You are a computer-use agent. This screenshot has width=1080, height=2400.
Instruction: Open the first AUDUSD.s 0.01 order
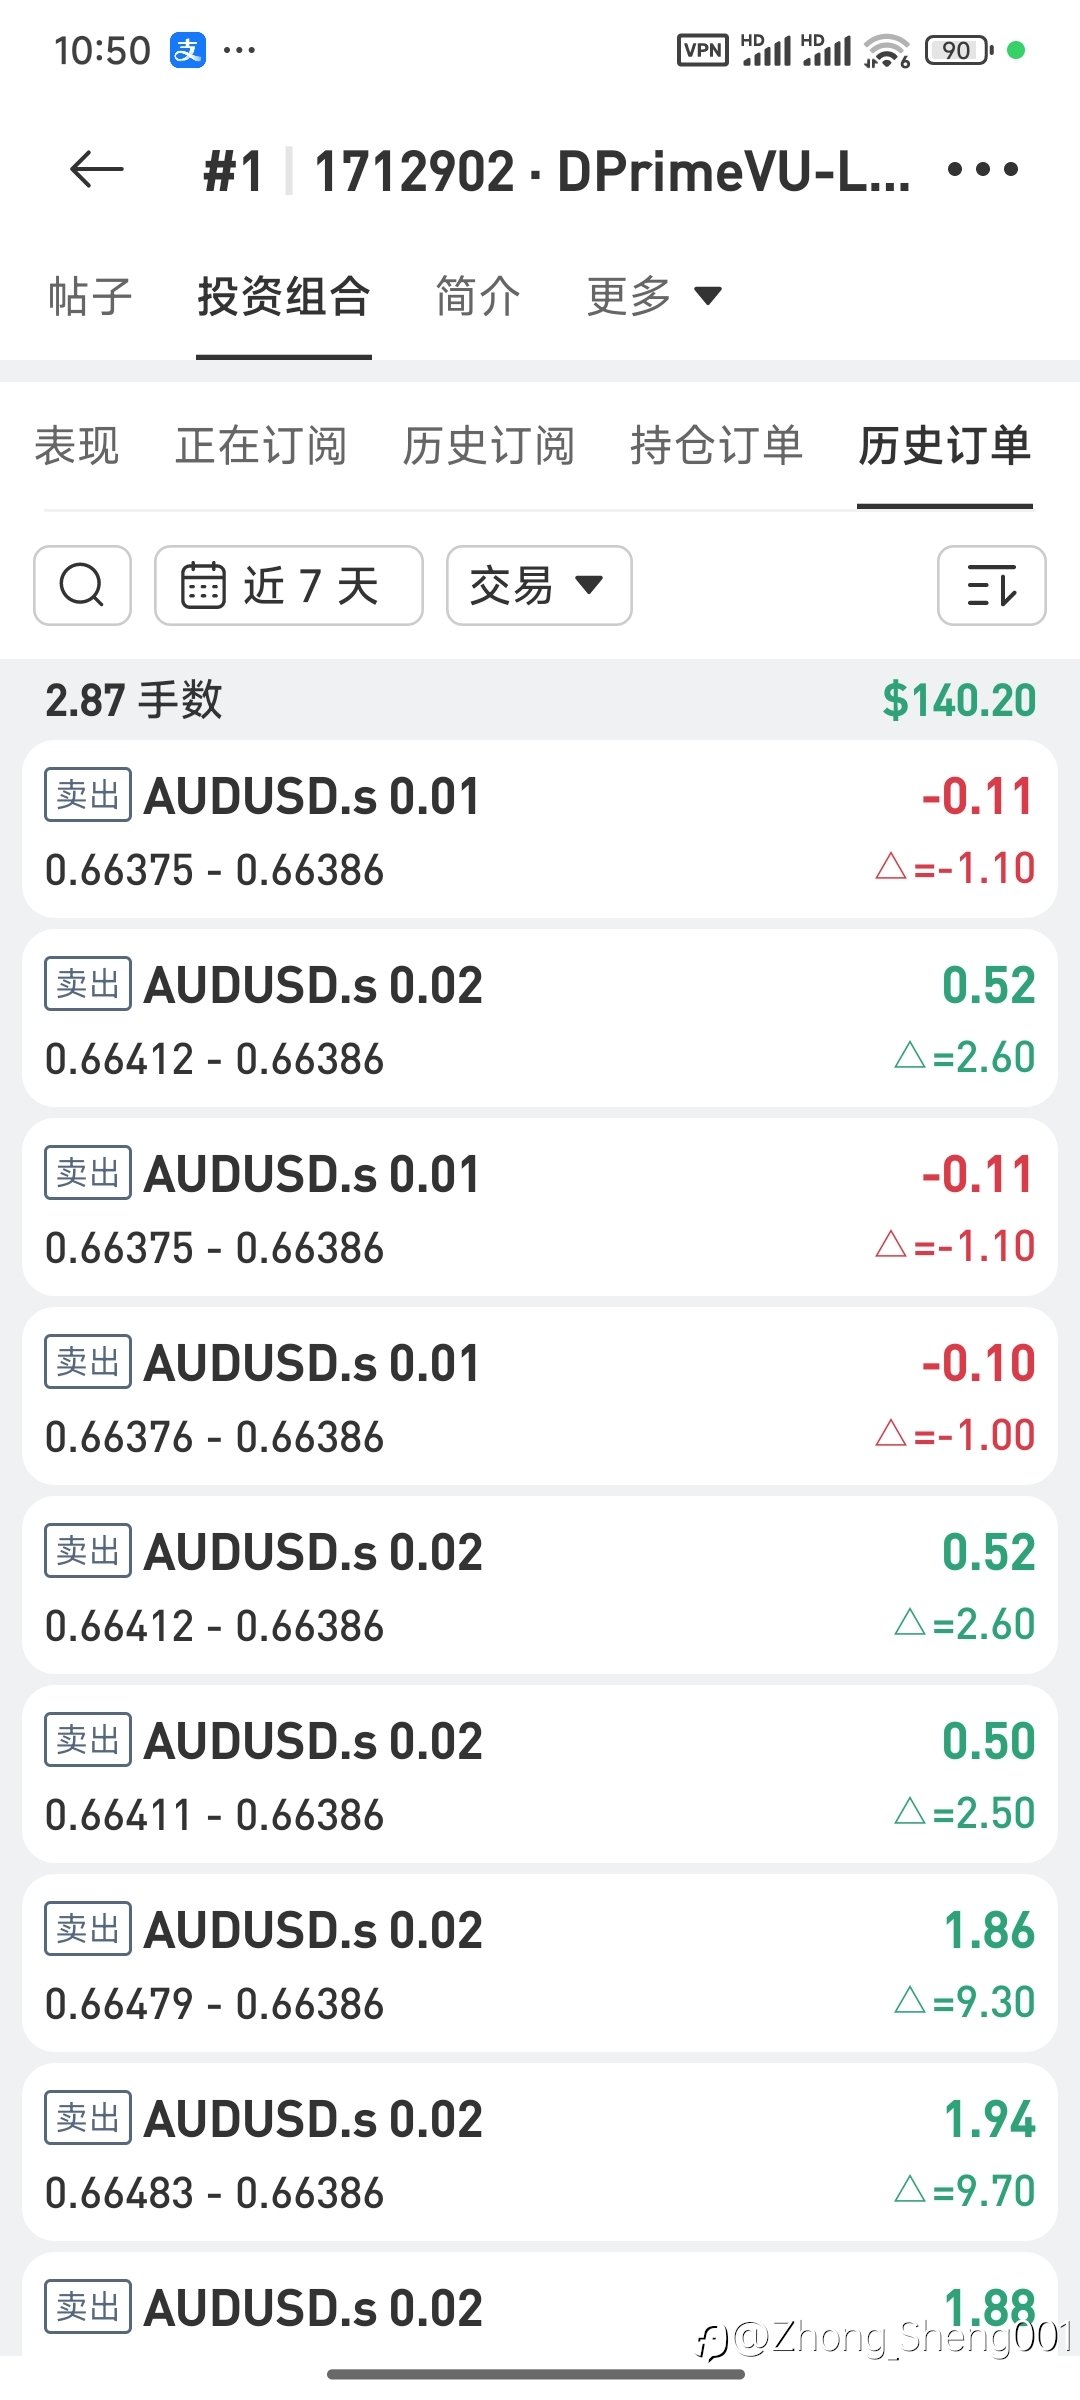[x=539, y=830]
